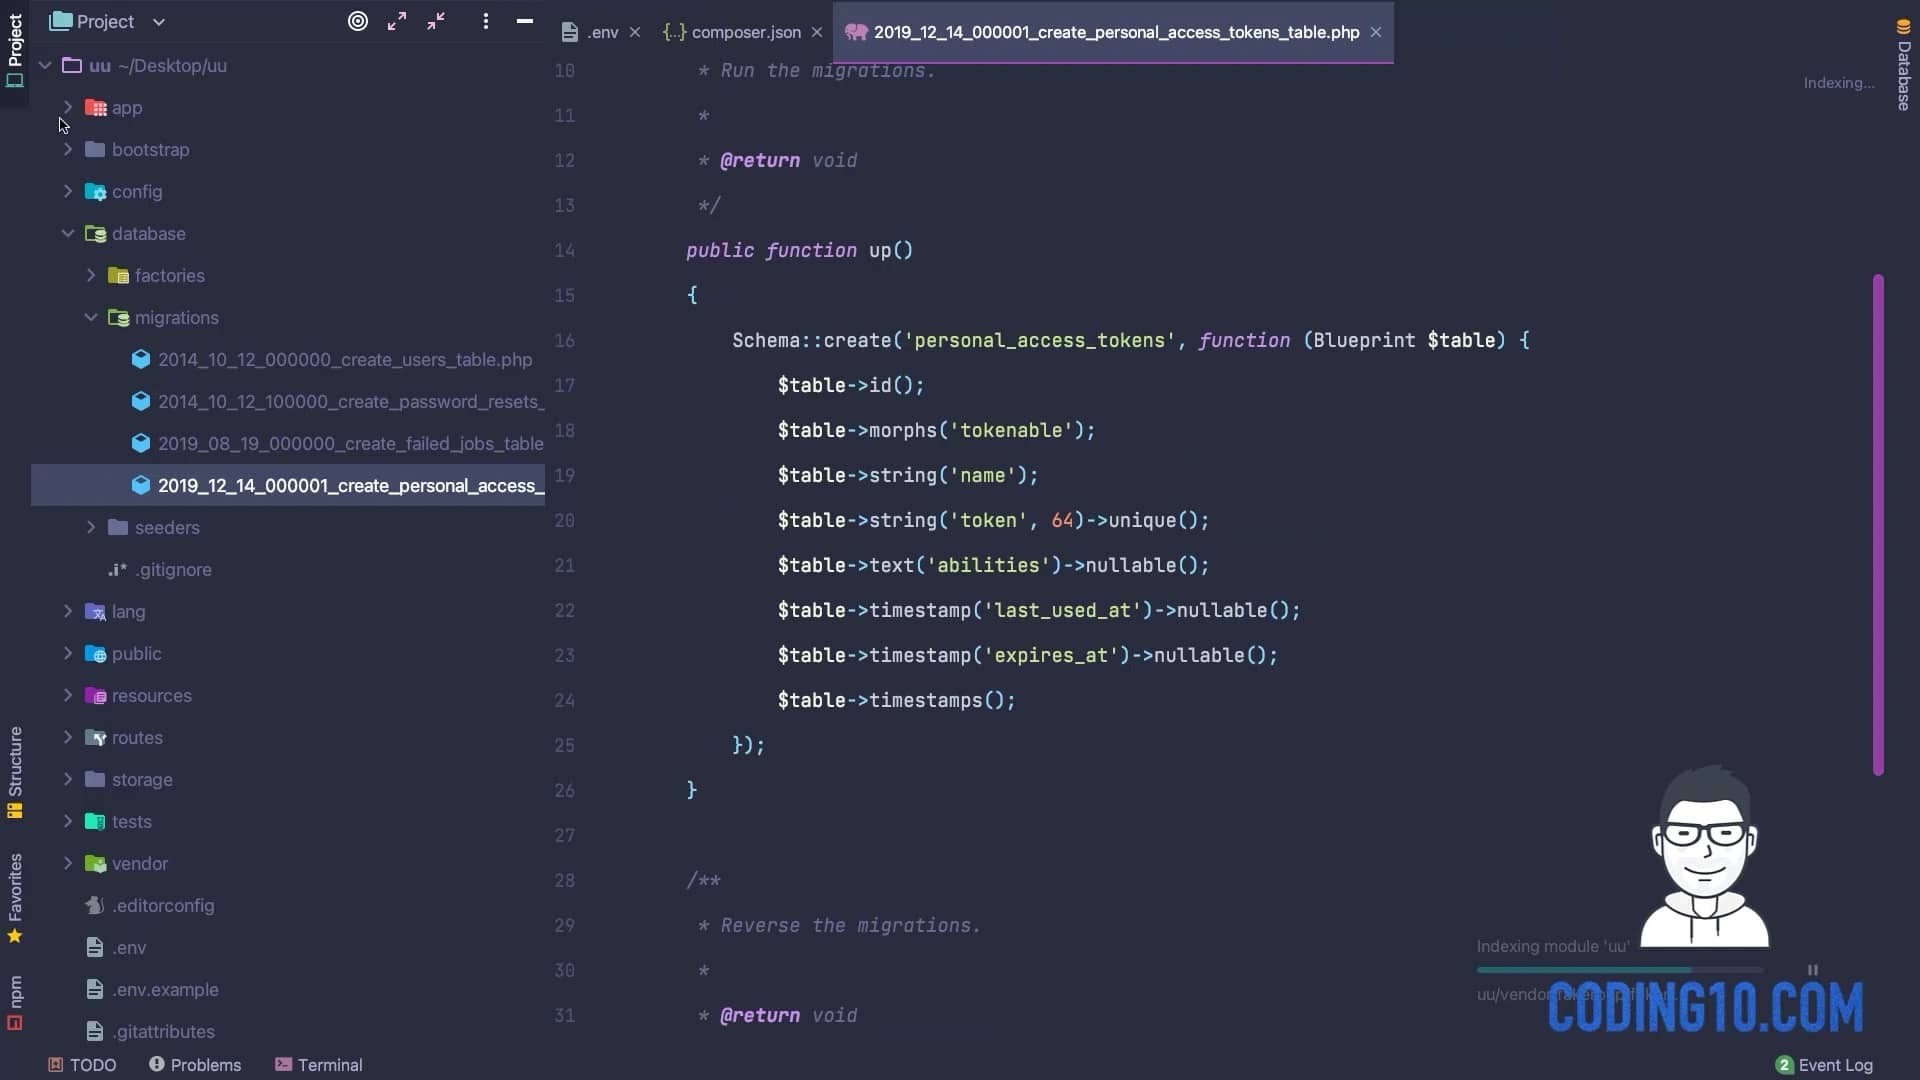Switch to the .env tab
This screenshot has height=1080, width=1920.
[x=600, y=32]
